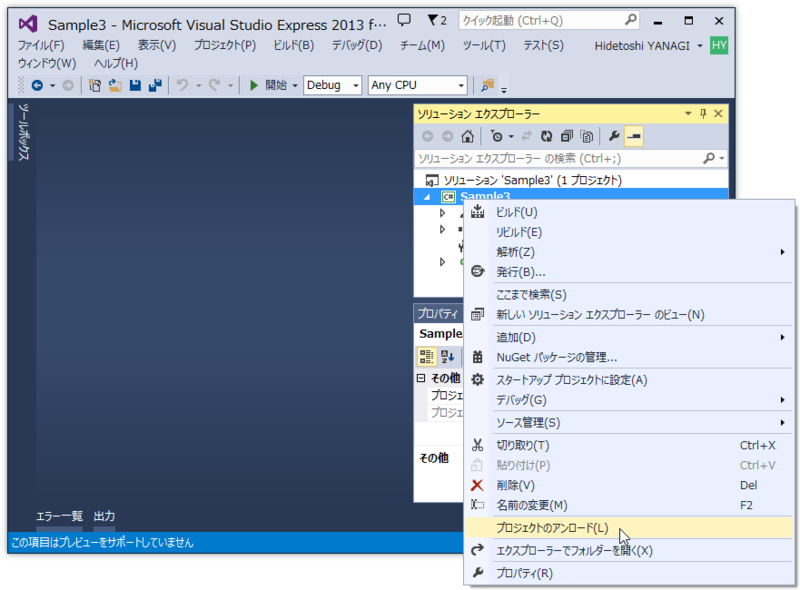
Task: Select the ソリューション 'Sample3' tree node
Action: click(x=532, y=180)
